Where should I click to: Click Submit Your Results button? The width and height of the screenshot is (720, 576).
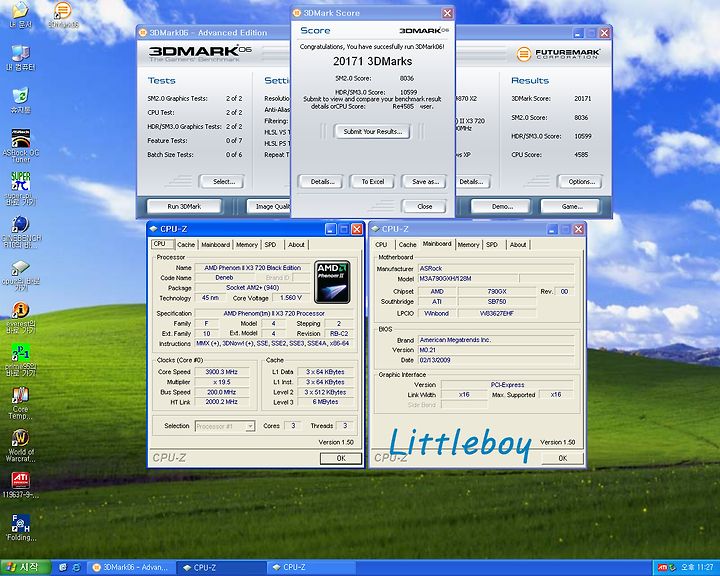pyautogui.click(x=372, y=132)
